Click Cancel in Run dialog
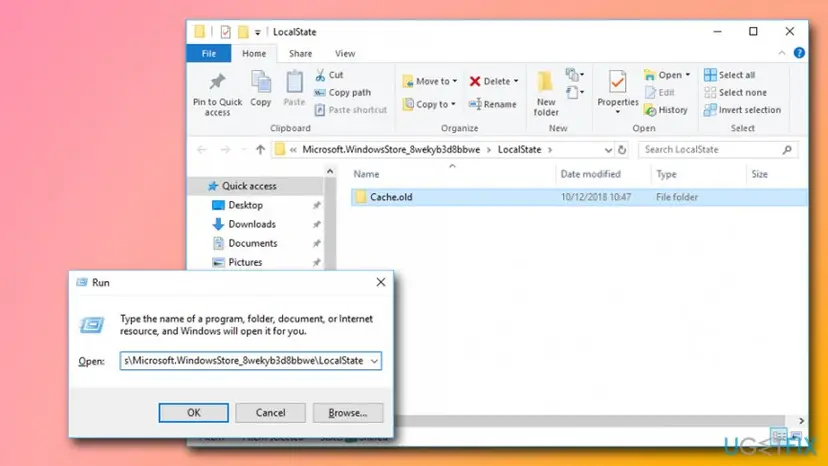828x466 pixels. coord(270,413)
